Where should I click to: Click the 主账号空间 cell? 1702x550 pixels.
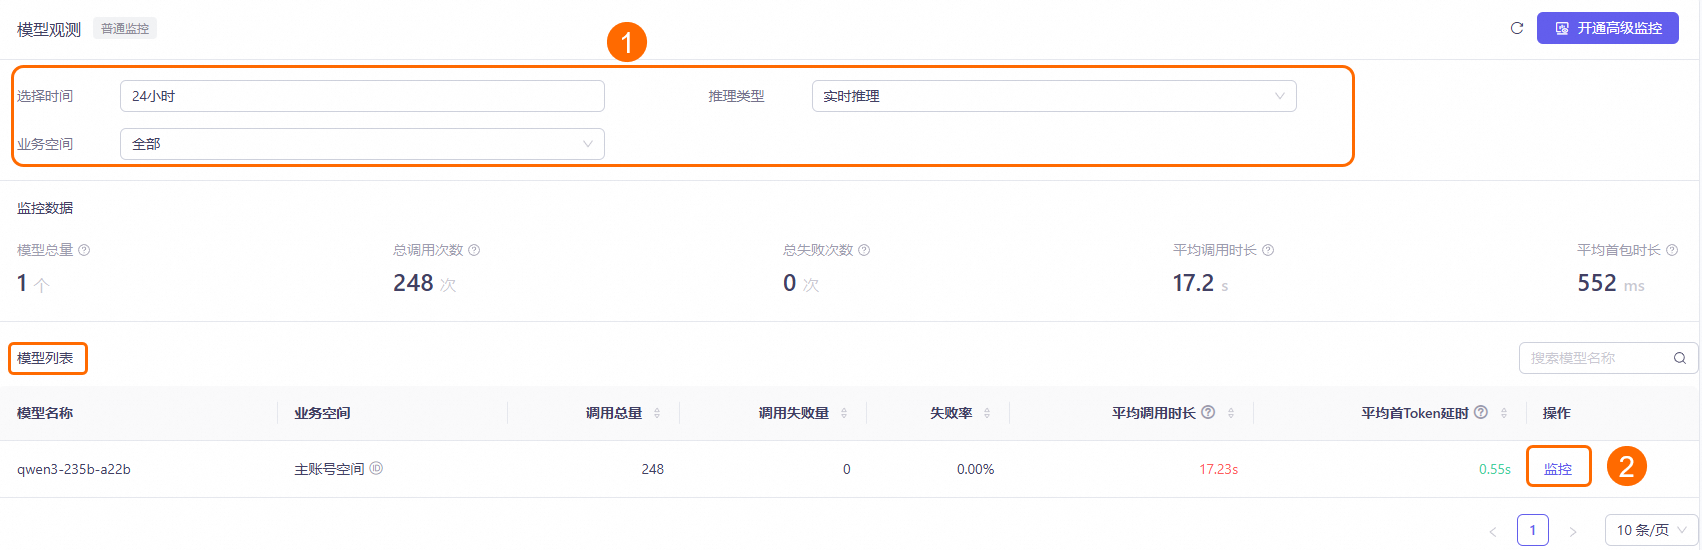329,469
